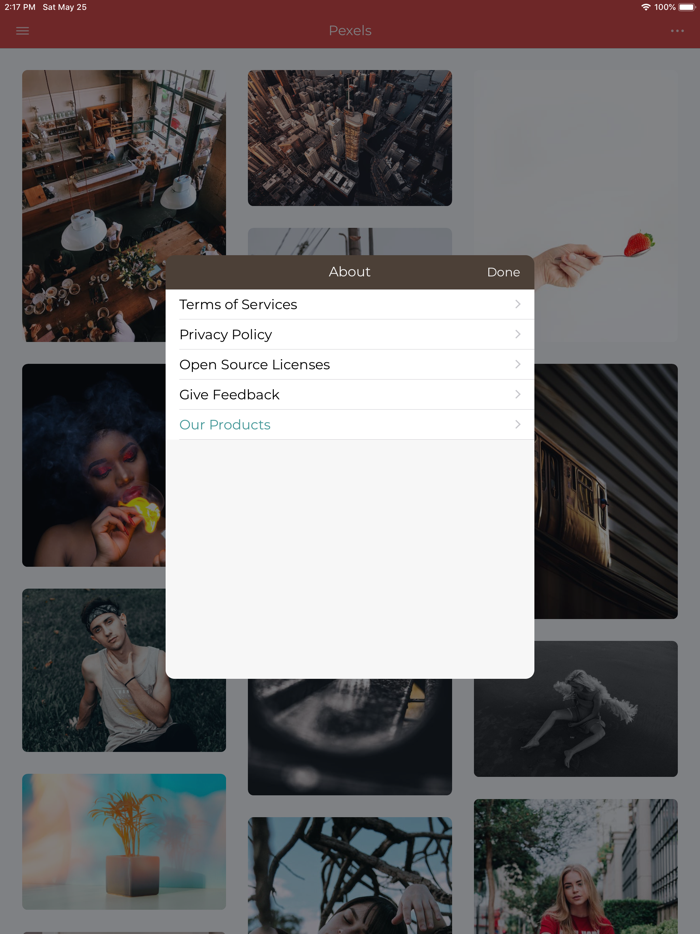
Task: Expand chevron beside Our Products
Action: (x=518, y=424)
